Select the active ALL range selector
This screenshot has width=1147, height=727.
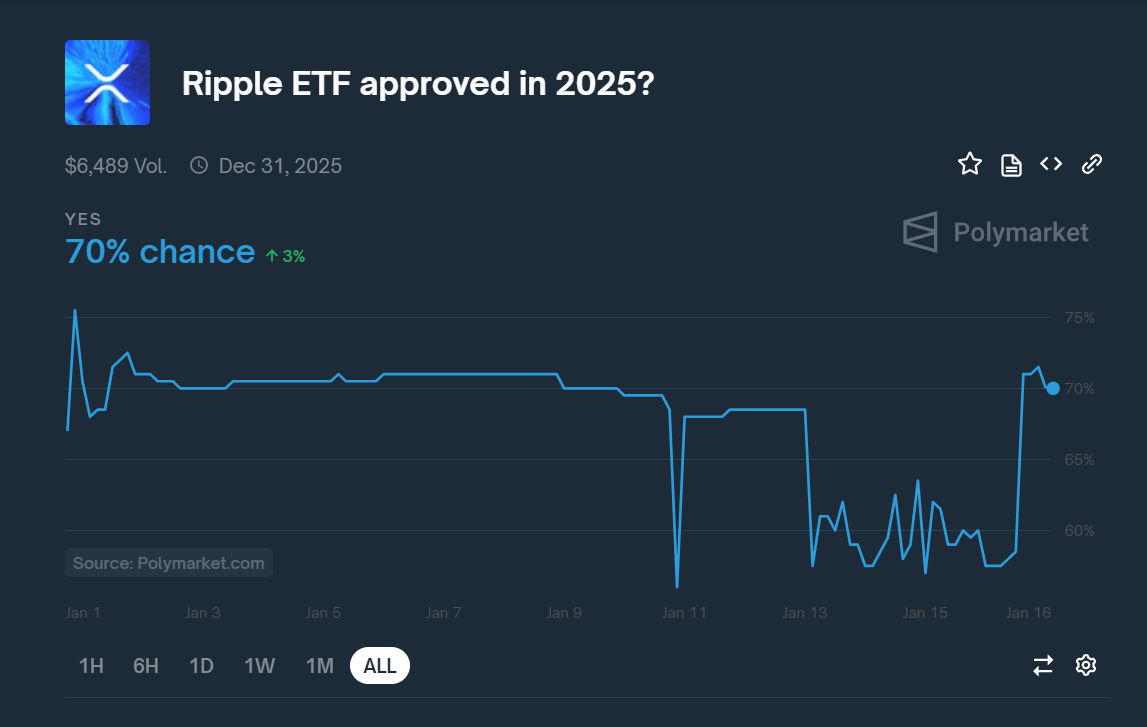point(379,665)
